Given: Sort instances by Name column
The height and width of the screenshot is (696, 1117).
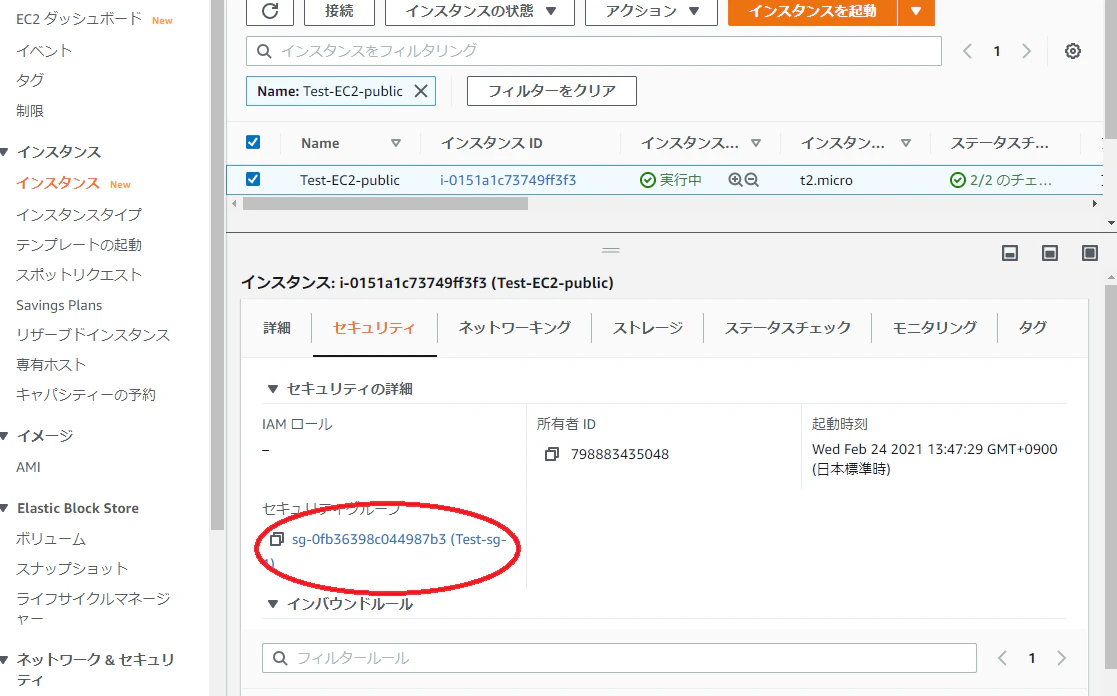Looking at the screenshot, I should click(396, 143).
